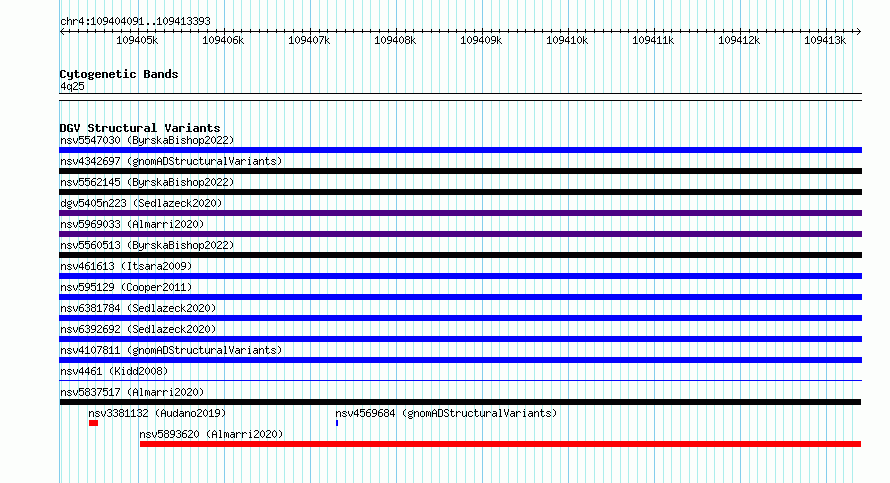Click the nsv5547030 (ByrskaBishop2022) variant label
890x483 pixels.
[147, 140]
